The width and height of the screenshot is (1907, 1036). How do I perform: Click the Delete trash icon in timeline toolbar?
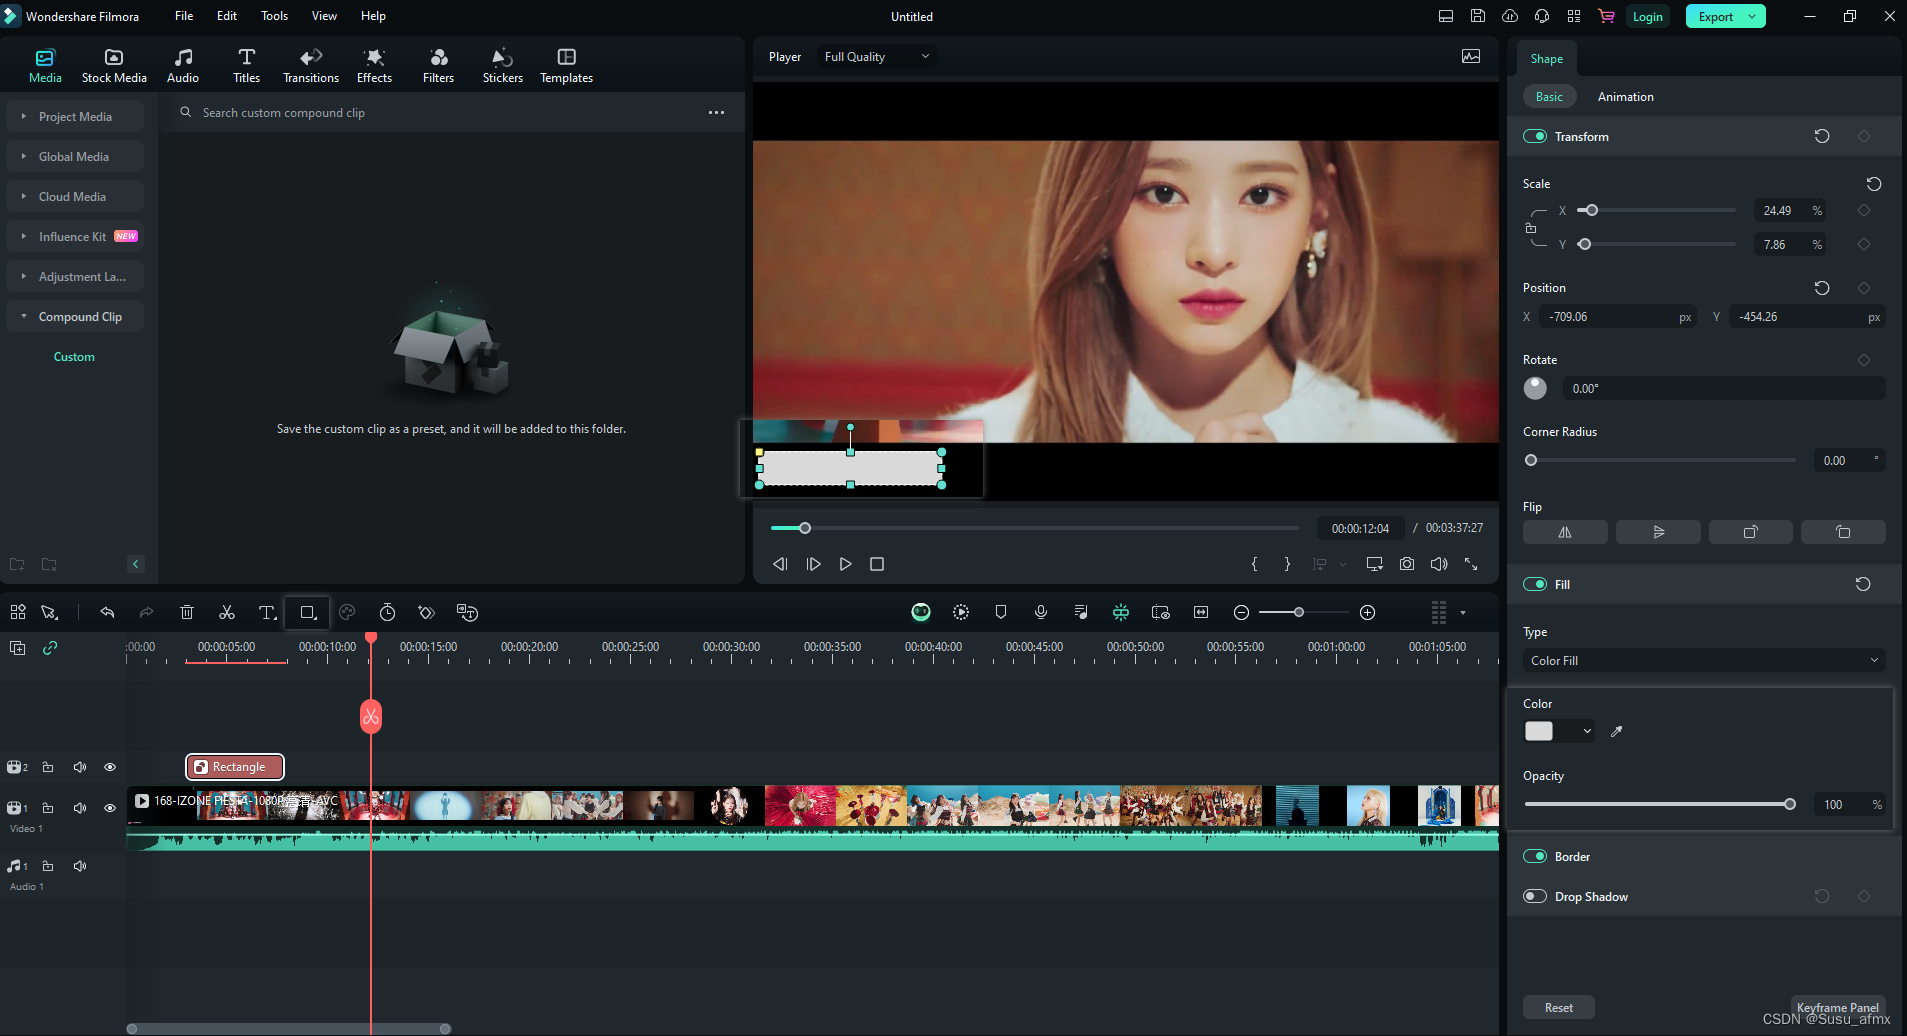click(x=187, y=612)
